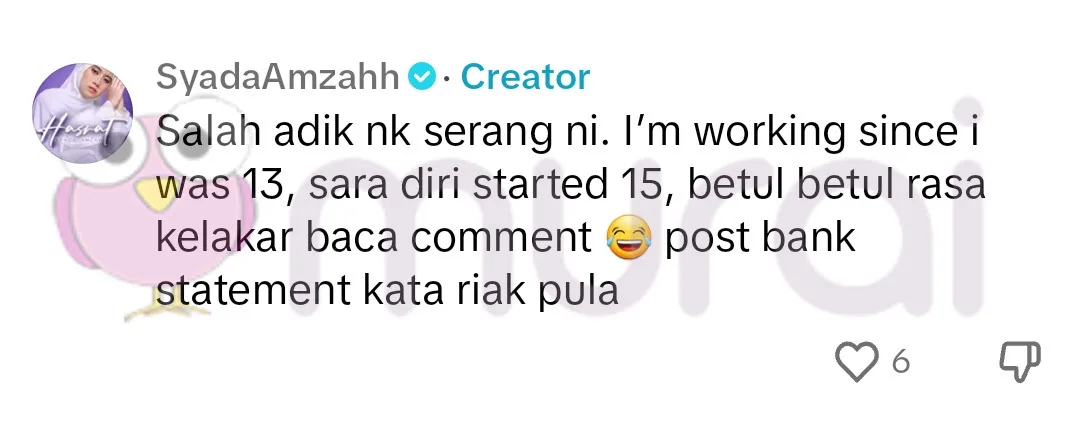Open the SyadaAmzahh username link
Viewport: 1080px width, 441px height.
click(x=278, y=77)
